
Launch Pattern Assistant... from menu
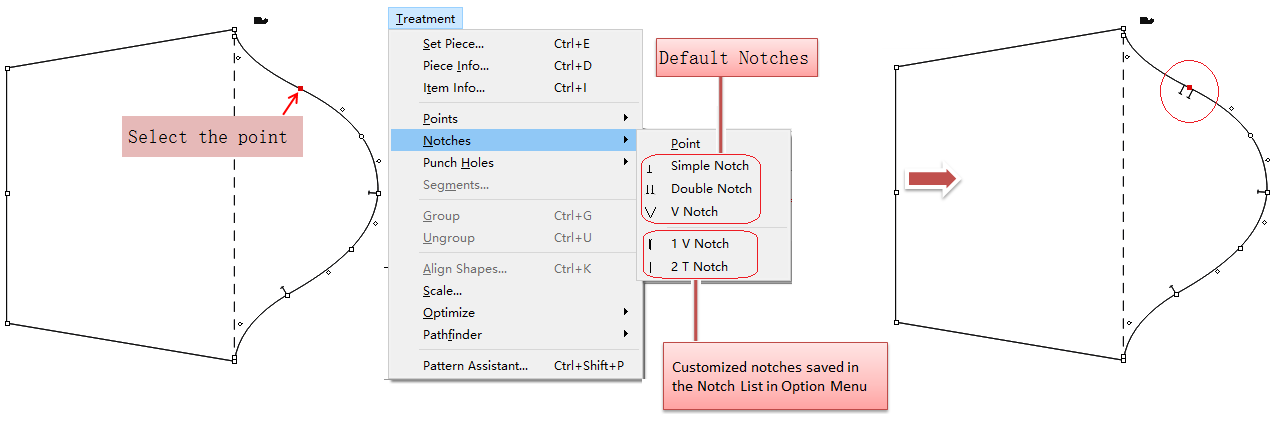(475, 366)
